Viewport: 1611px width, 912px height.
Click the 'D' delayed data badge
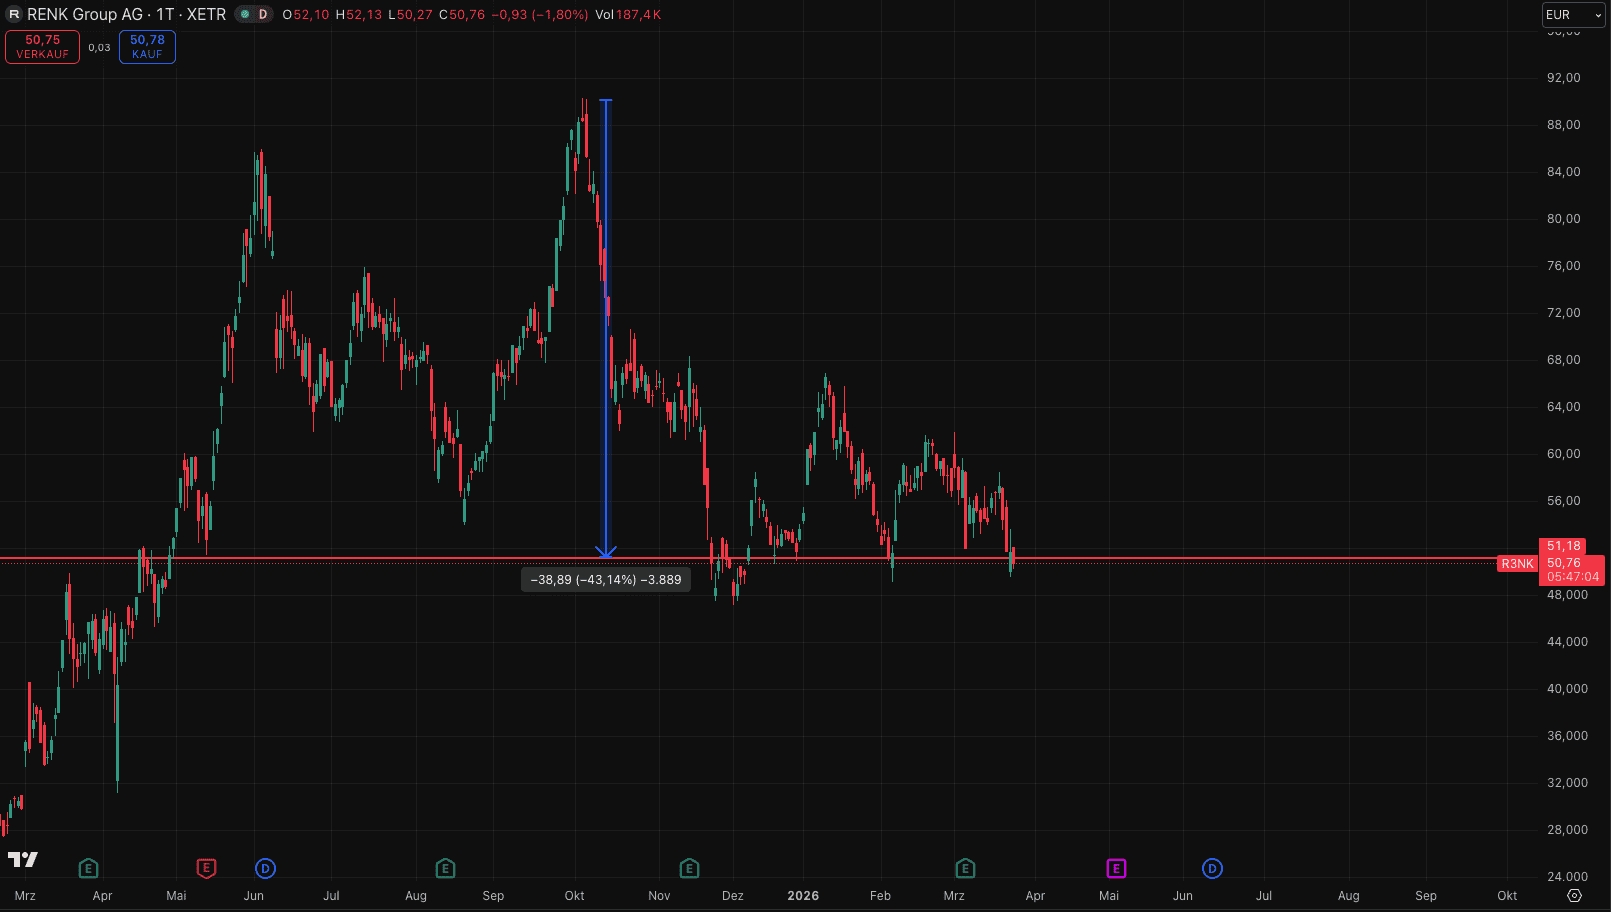pyautogui.click(x=263, y=15)
